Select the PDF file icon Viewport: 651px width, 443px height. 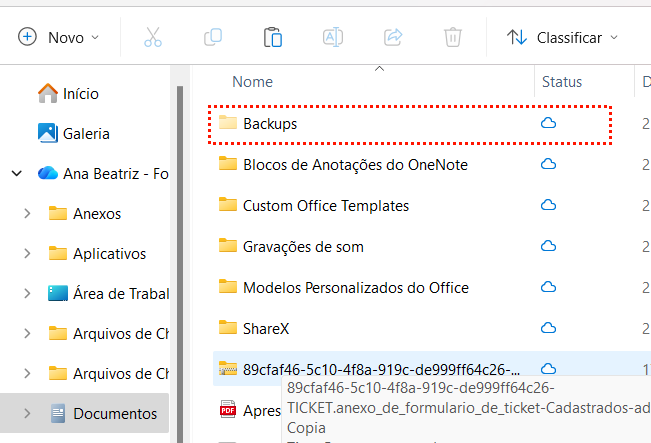pos(227,409)
